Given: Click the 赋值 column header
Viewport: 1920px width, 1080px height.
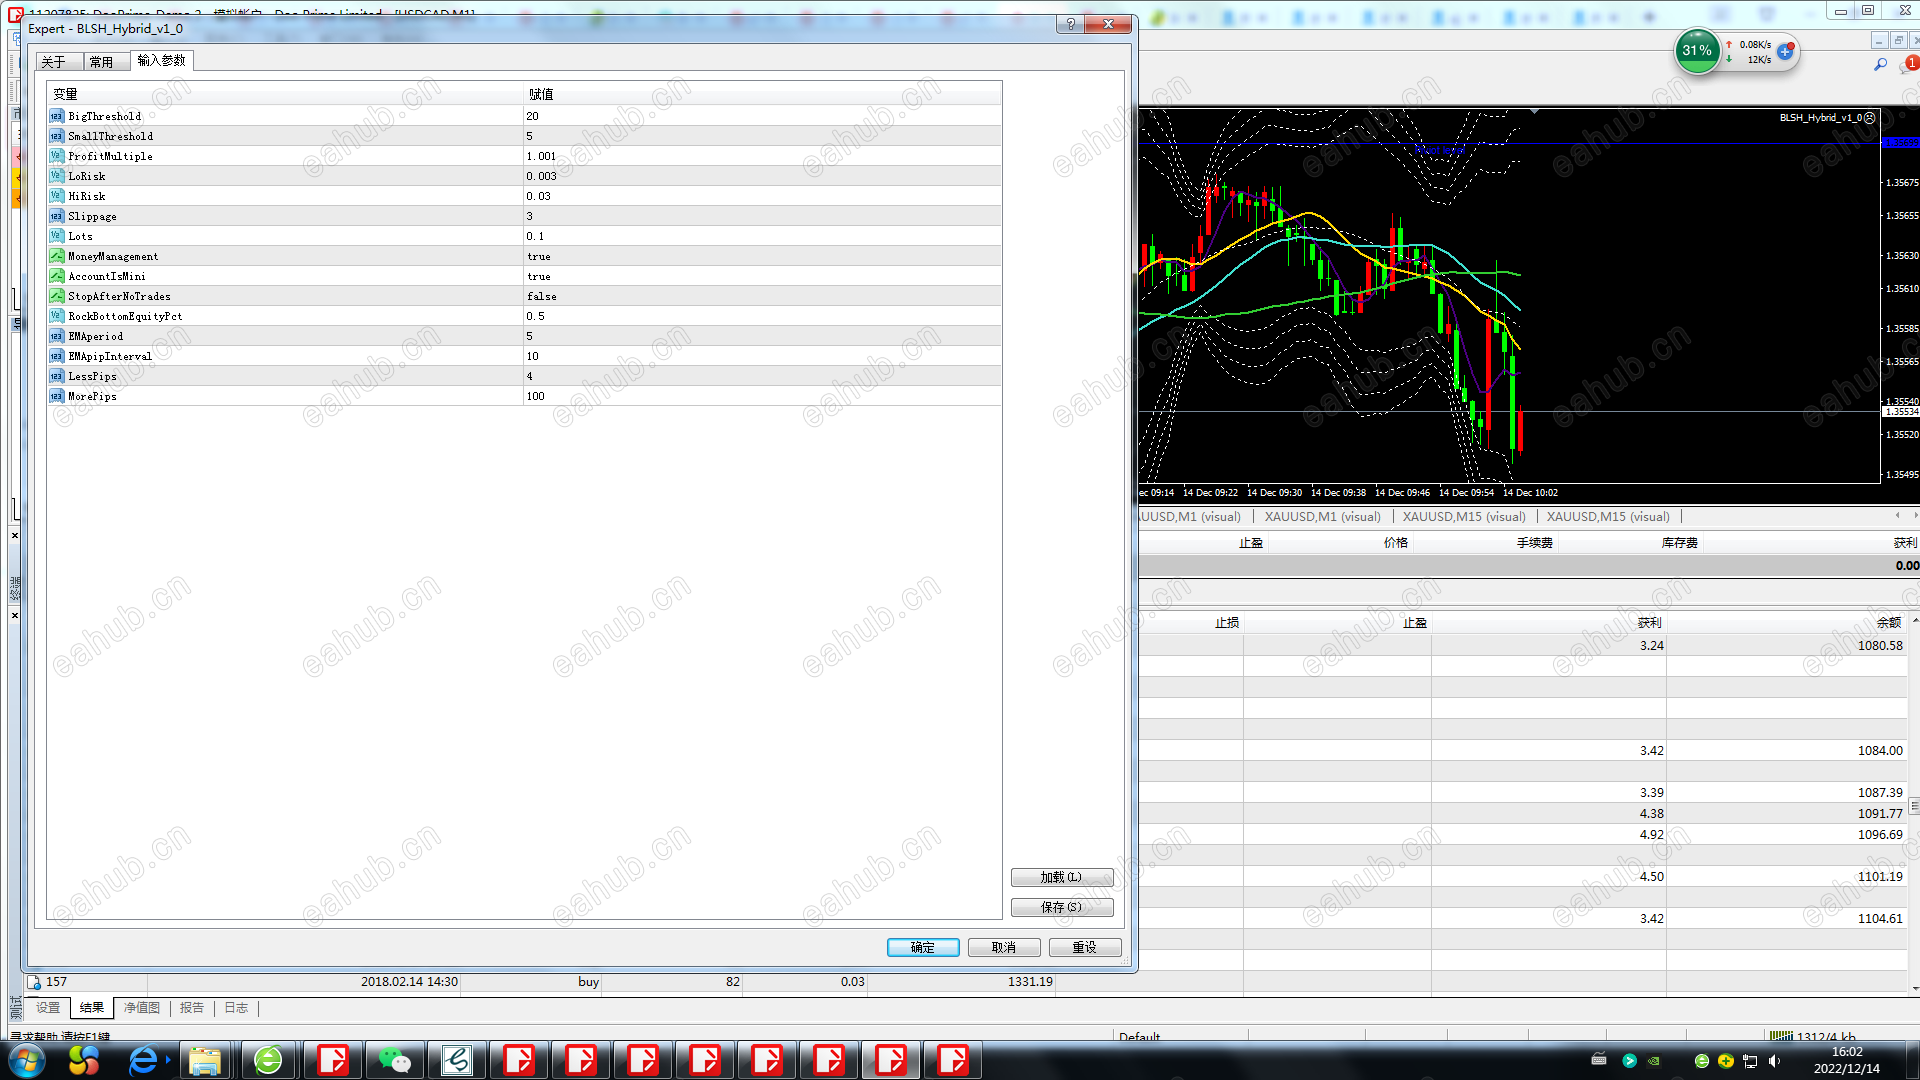Looking at the screenshot, I should 762,94.
